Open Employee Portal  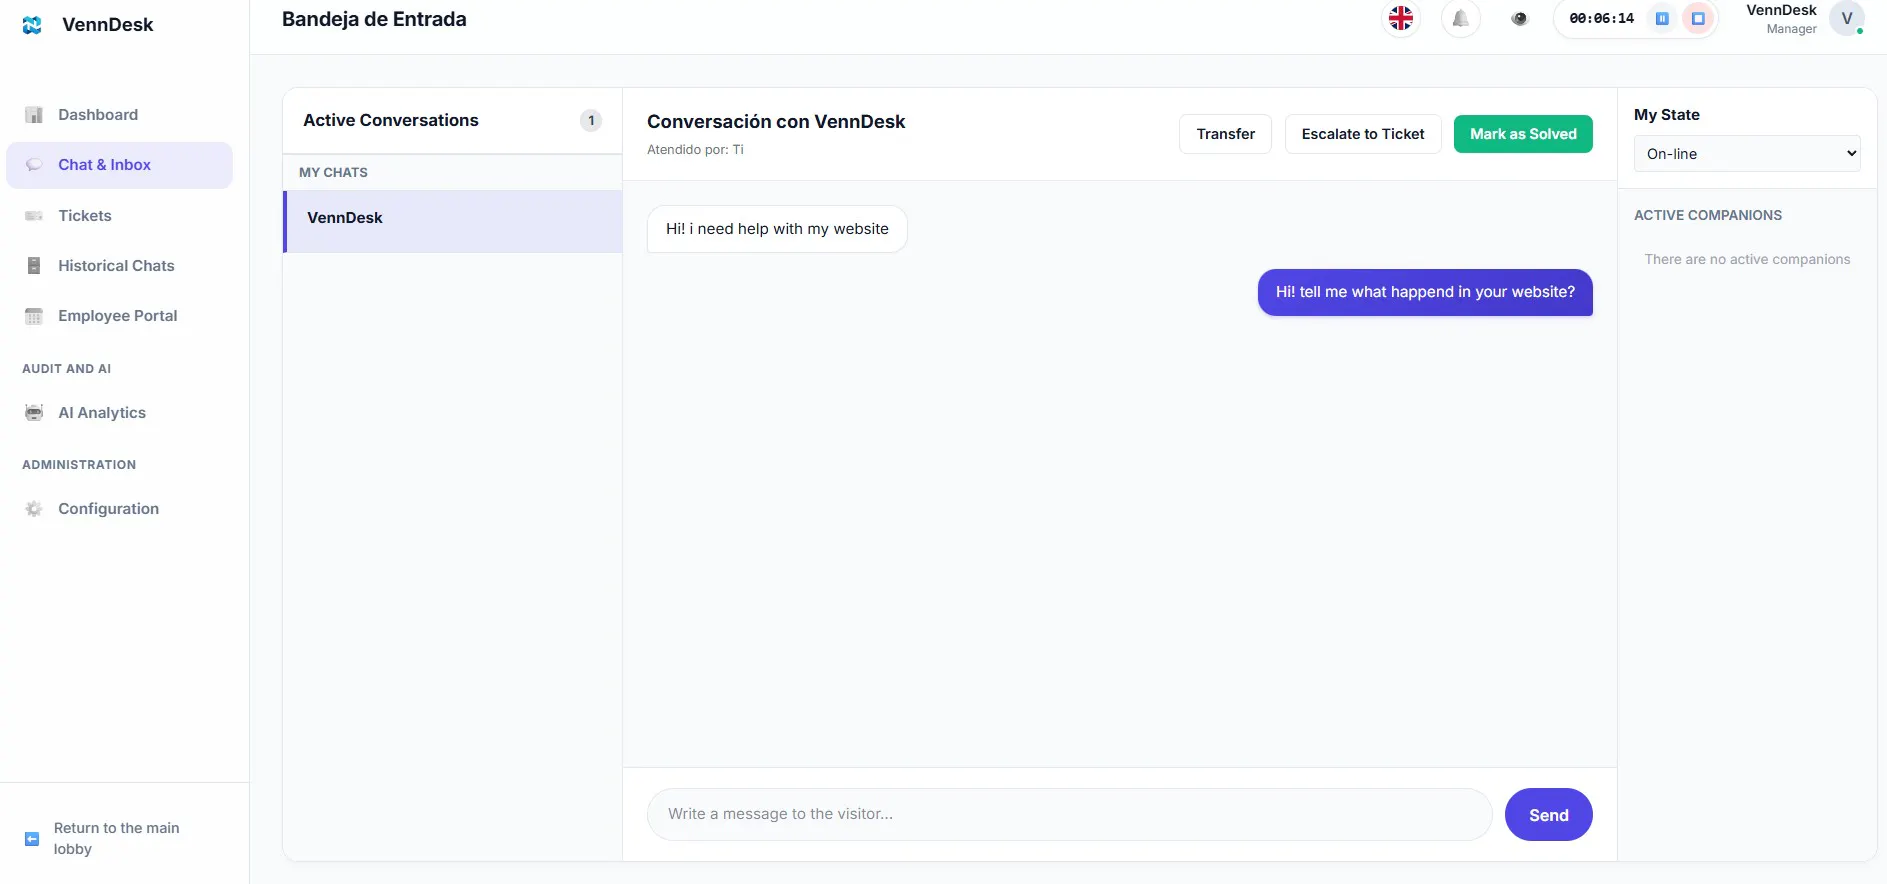click(119, 316)
